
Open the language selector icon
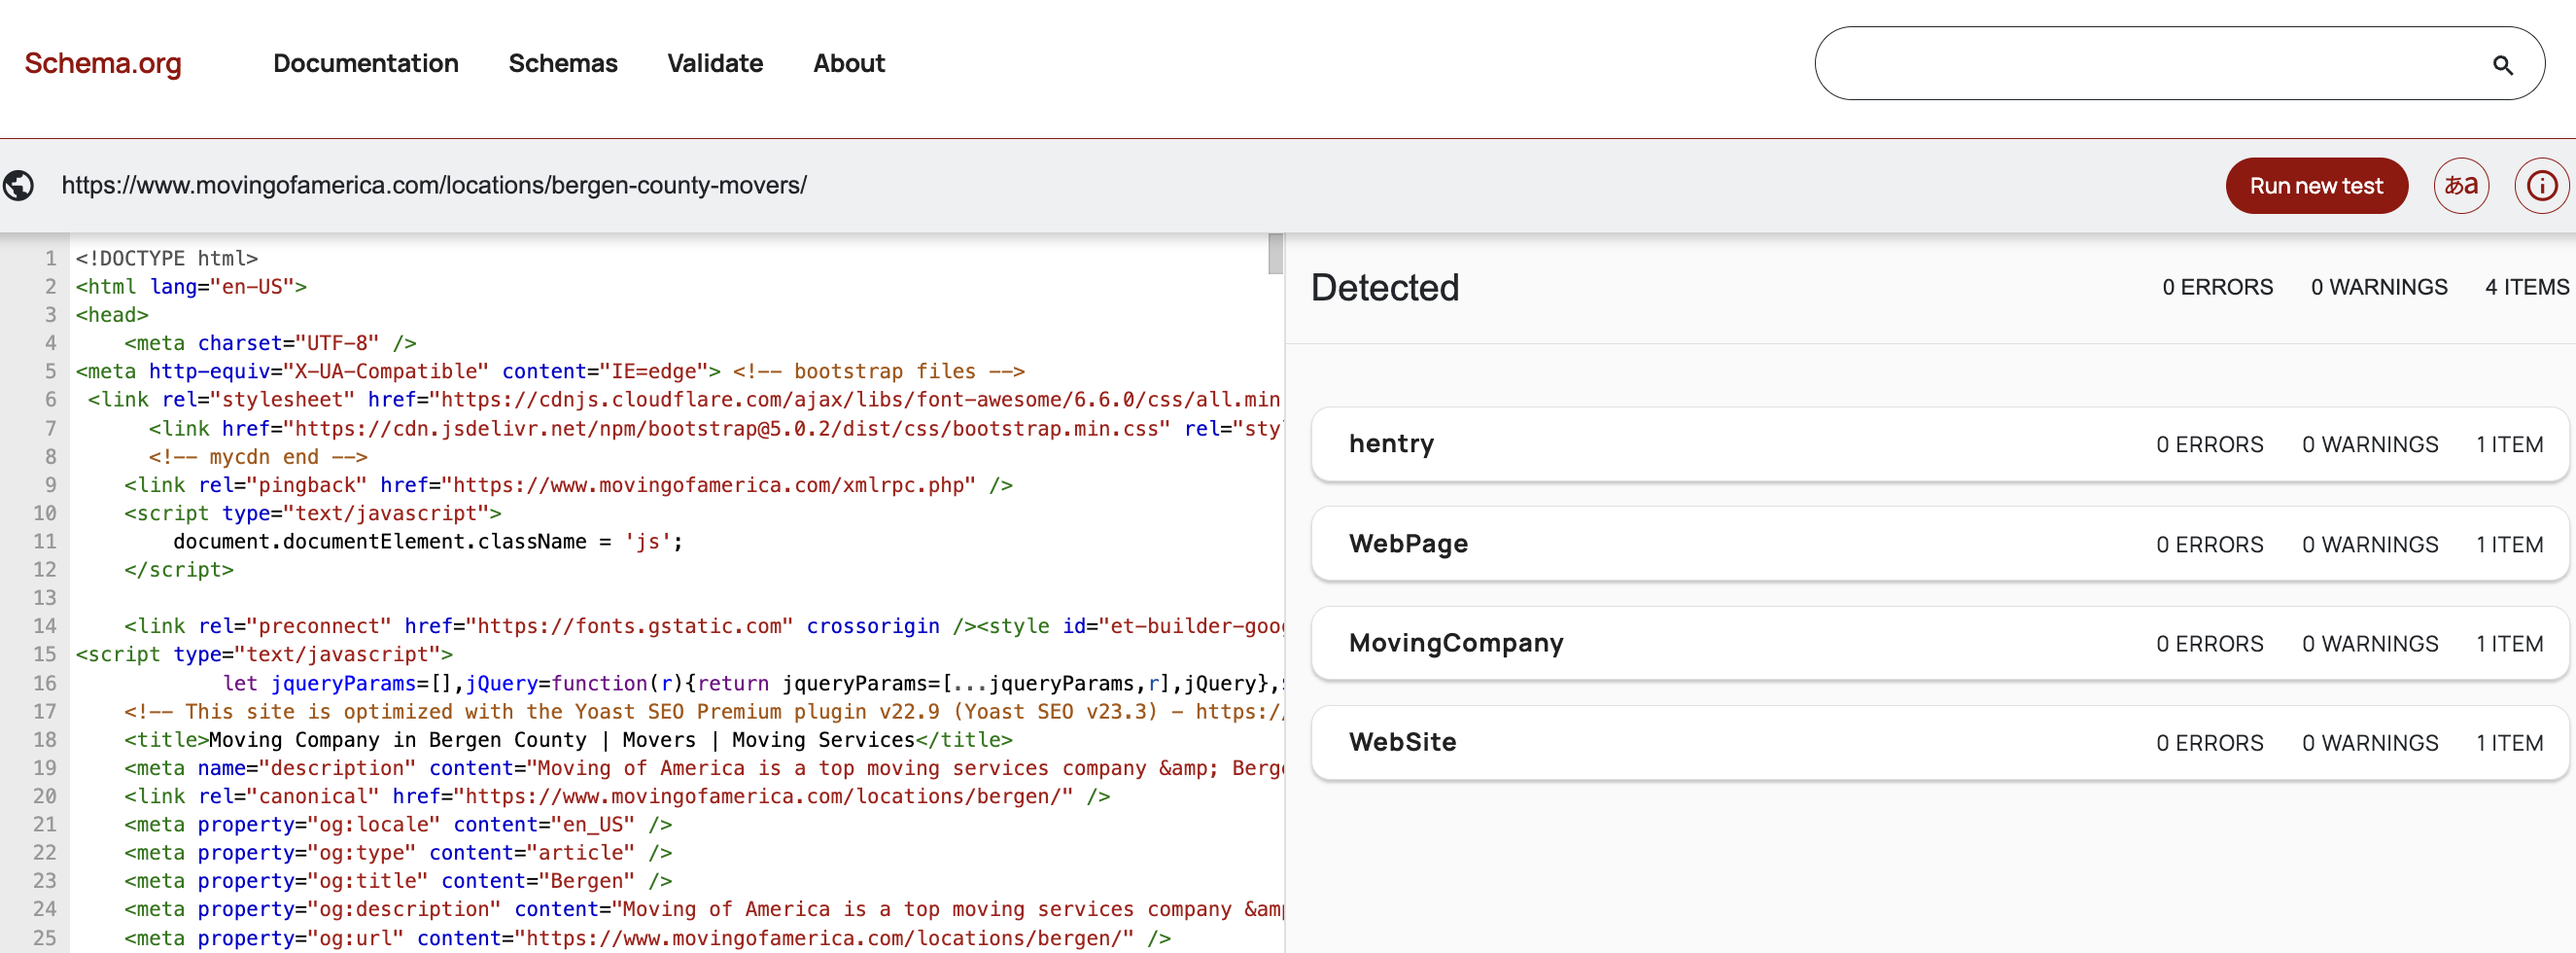click(2461, 186)
